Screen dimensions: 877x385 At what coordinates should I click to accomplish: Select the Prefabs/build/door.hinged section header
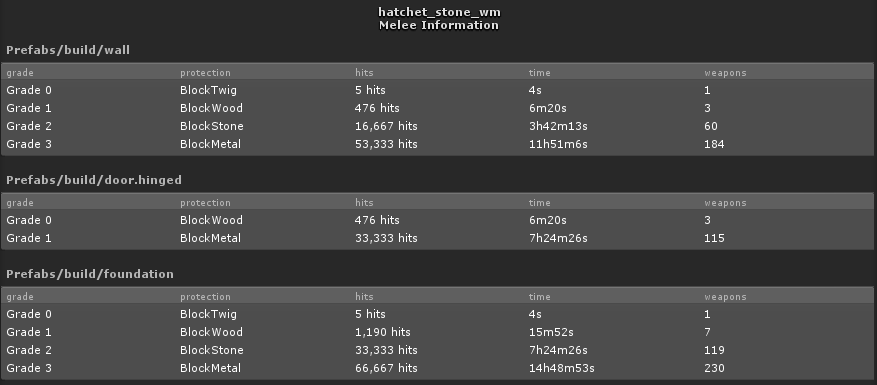[94, 180]
